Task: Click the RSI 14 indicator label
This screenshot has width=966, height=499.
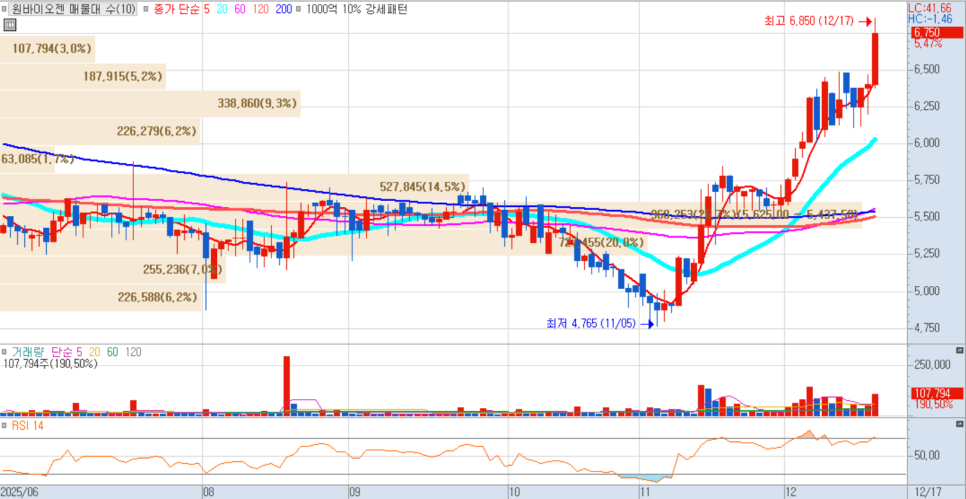Action: click(x=27, y=425)
